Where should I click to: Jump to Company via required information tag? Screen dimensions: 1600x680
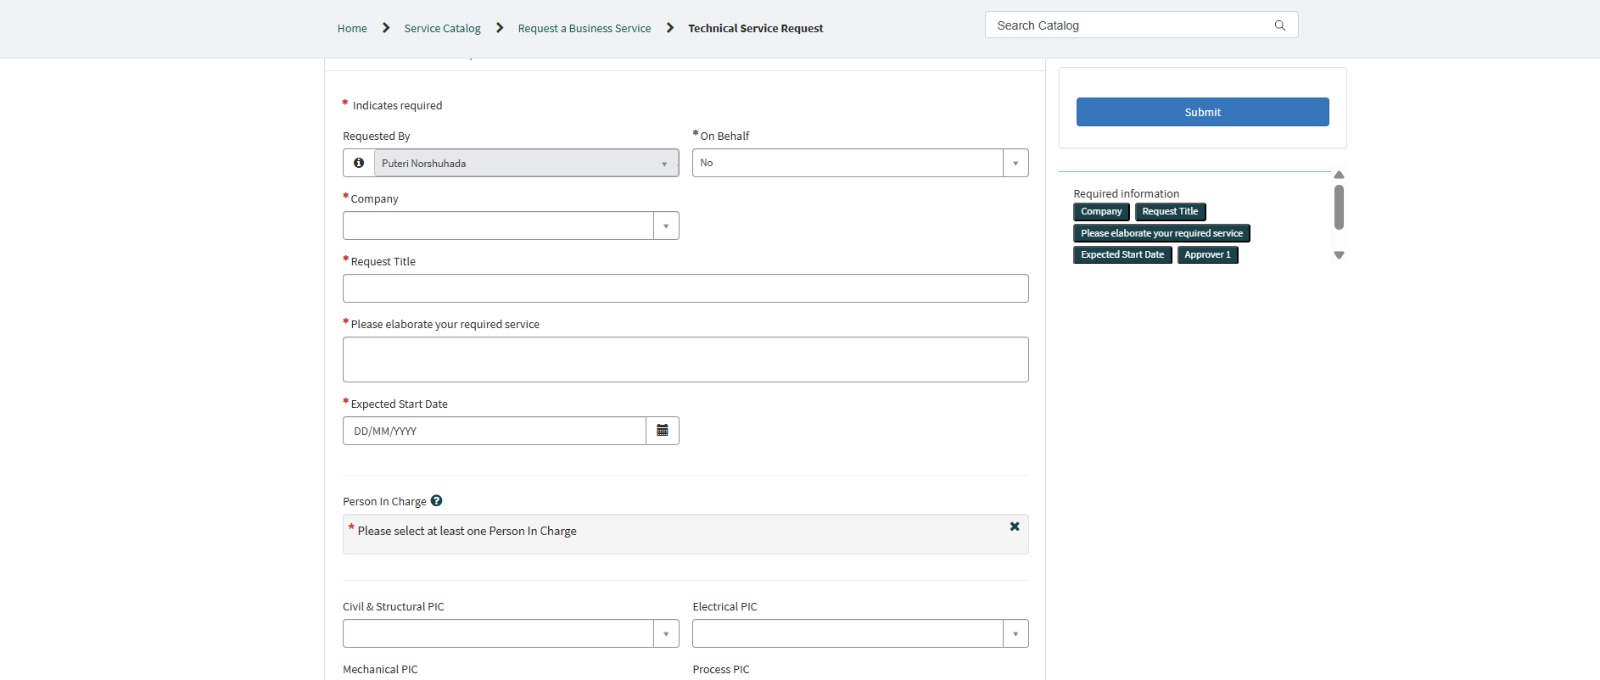point(1101,212)
